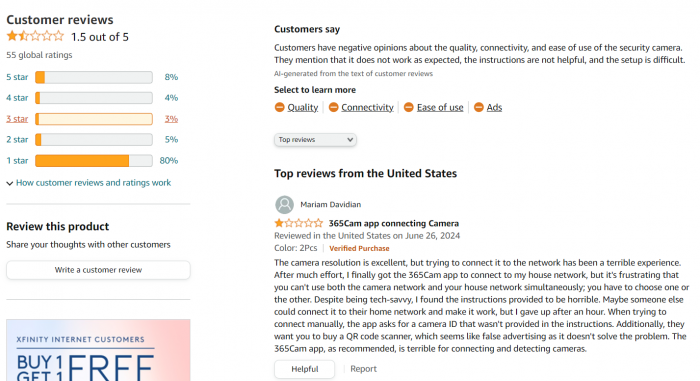Filter reviews by 5 star
The image size is (700, 381).
click(17, 77)
